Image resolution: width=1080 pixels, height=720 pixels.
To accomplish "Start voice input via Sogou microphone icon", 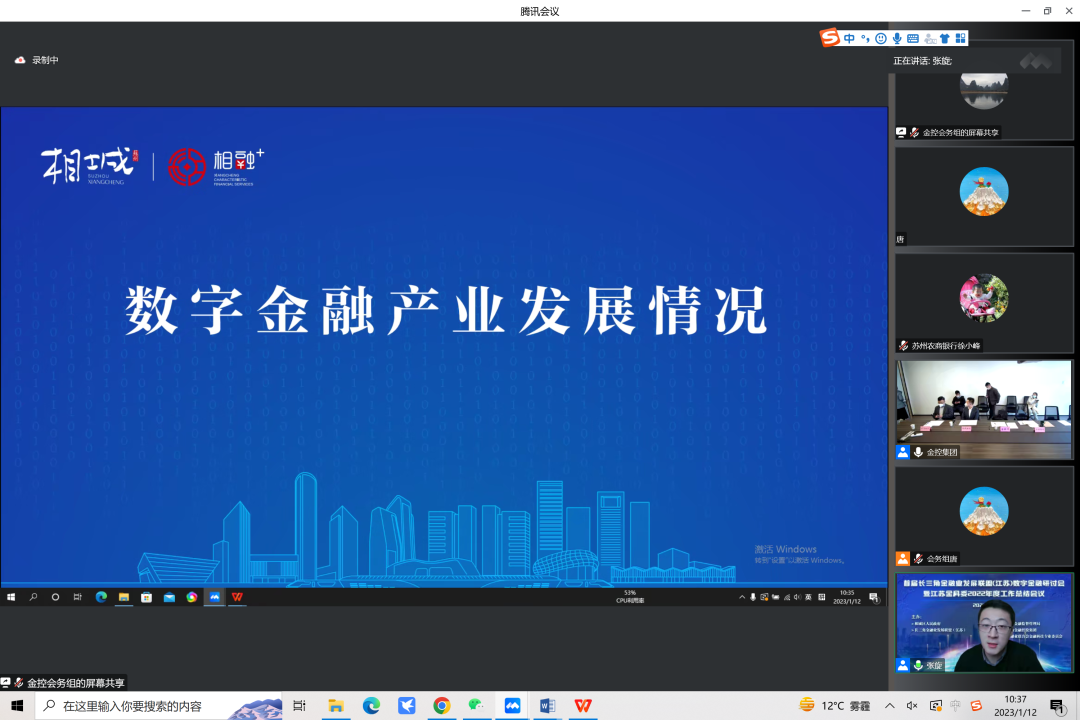I will (x=897, y=39).
